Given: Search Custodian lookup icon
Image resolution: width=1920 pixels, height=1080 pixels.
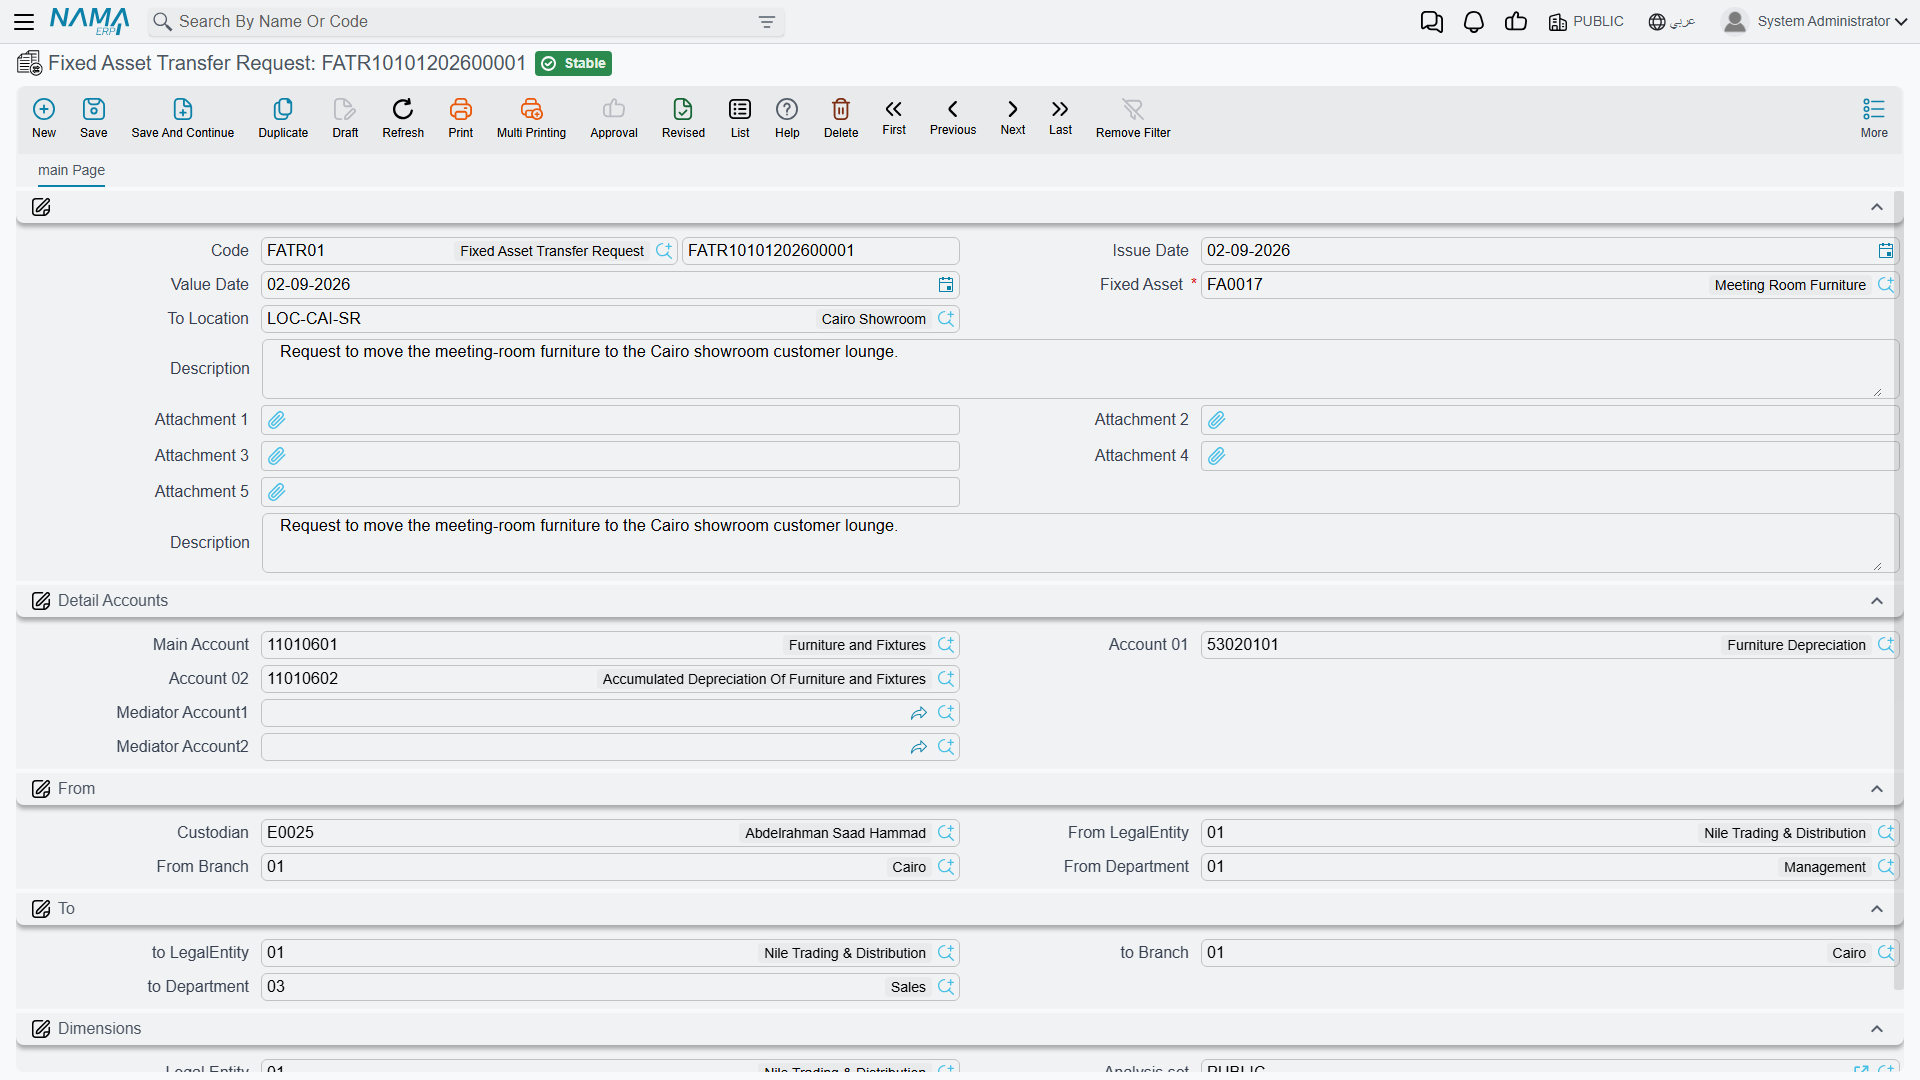Looking at the screenshot, I should pyautogui.click(x=946, y=833).
